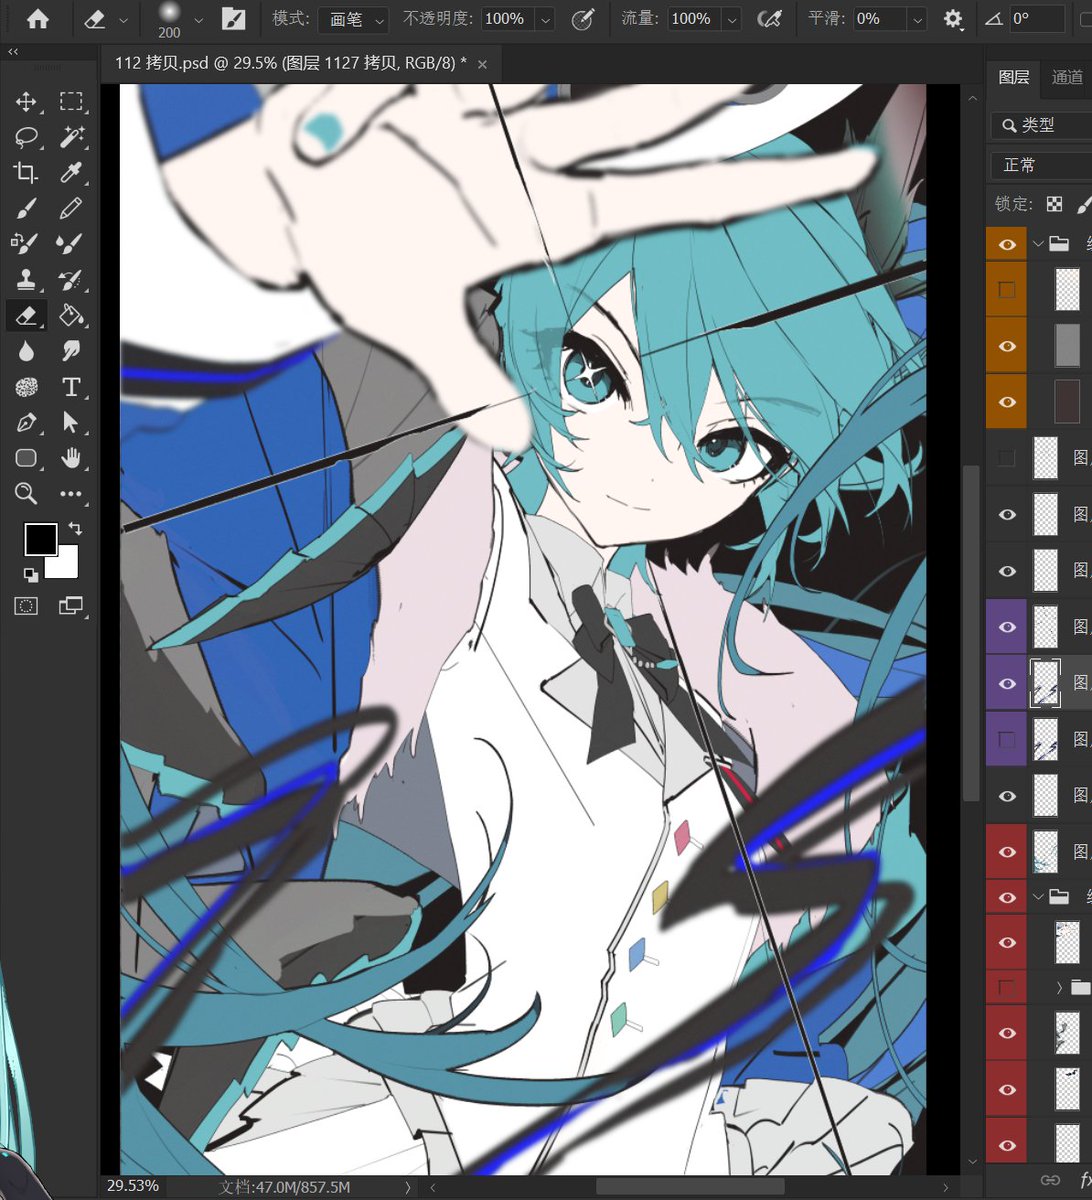This screenshot has width=1092, height=1200.
Task: Hide the orange-labeled layer group
Action: pyautogui.click(x=1007, y=243)
